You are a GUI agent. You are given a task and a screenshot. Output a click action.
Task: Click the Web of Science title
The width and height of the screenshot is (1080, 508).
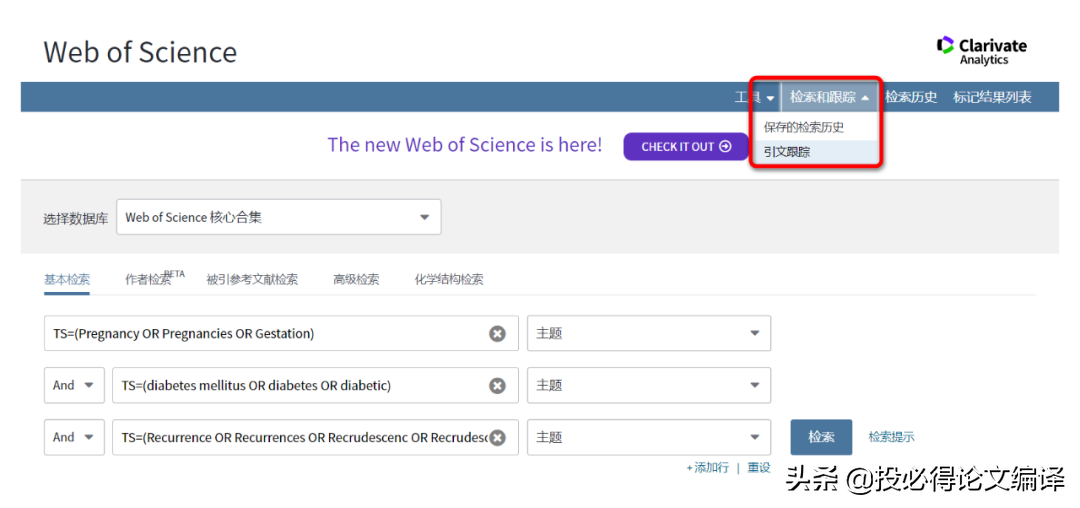pos(141,52)
